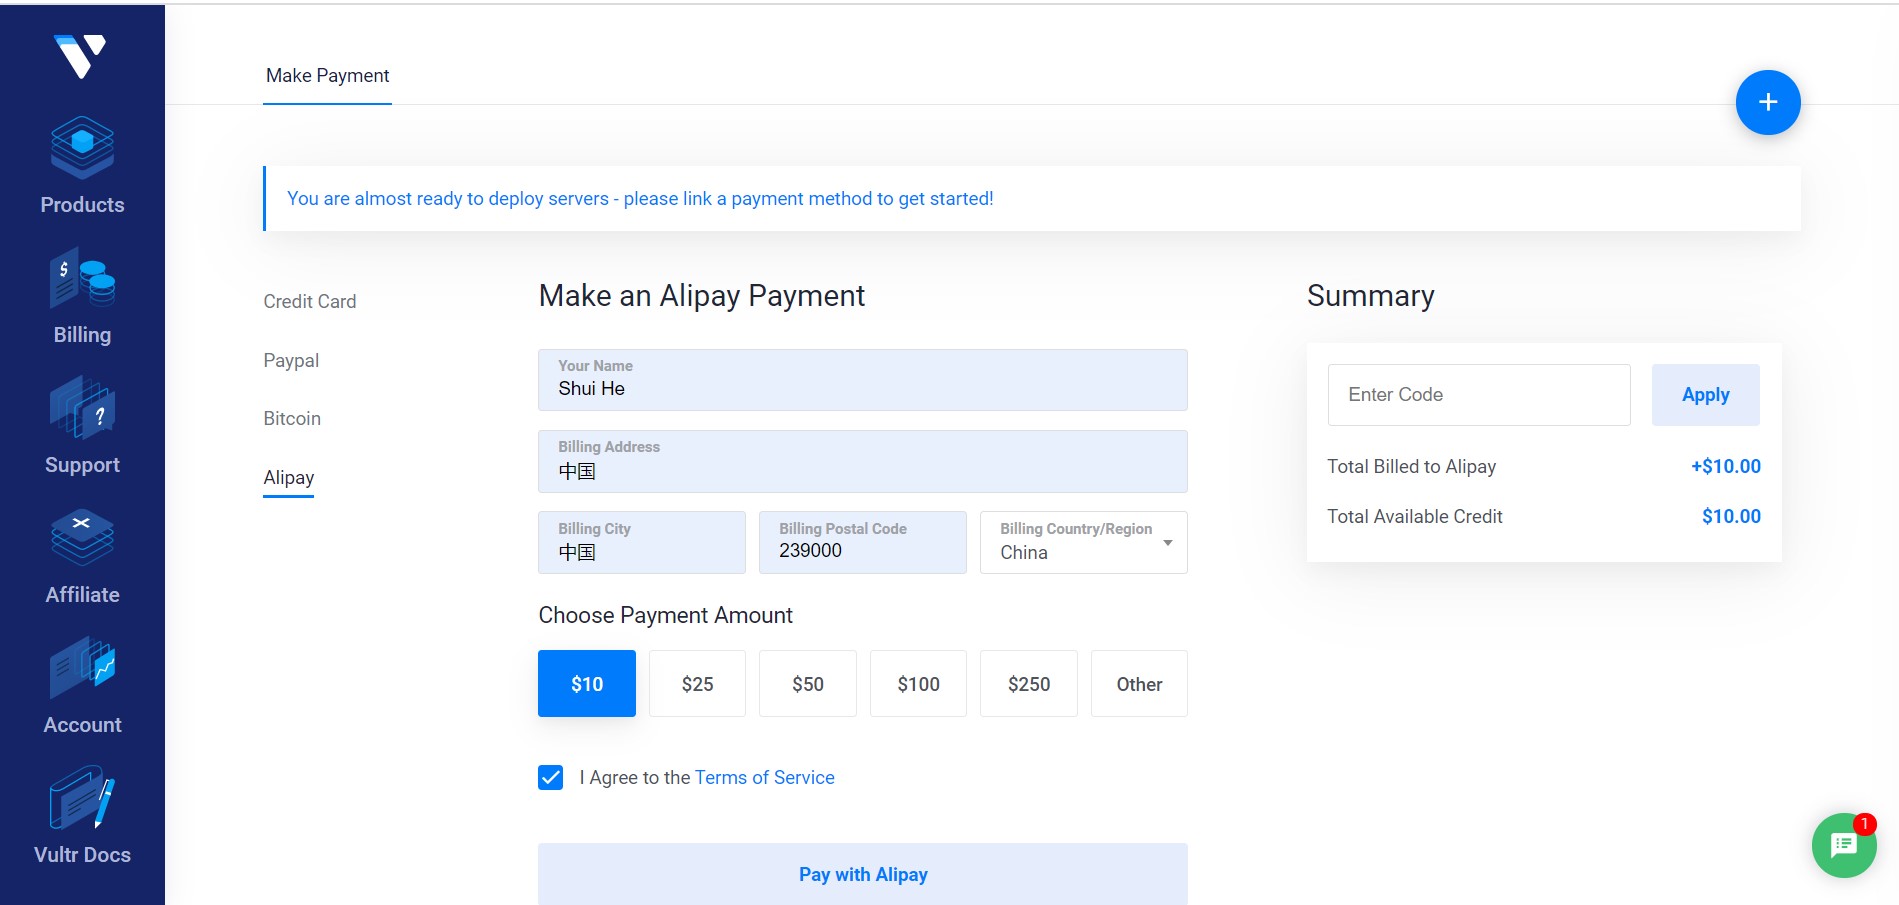
Task: Open the Terms of Service link
Action: click(x=764, y=777)
